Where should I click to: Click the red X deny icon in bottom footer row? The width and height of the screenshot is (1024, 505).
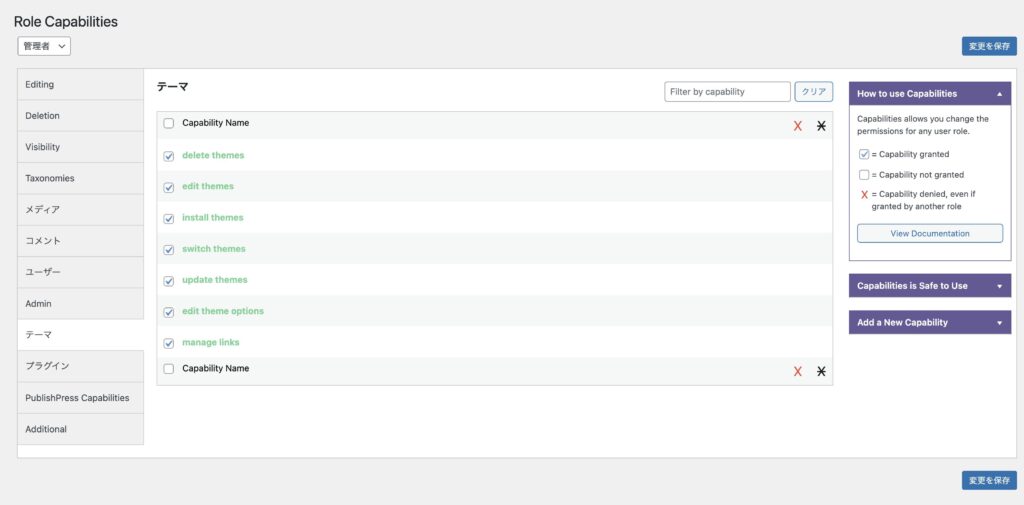[x=797, y=372]
